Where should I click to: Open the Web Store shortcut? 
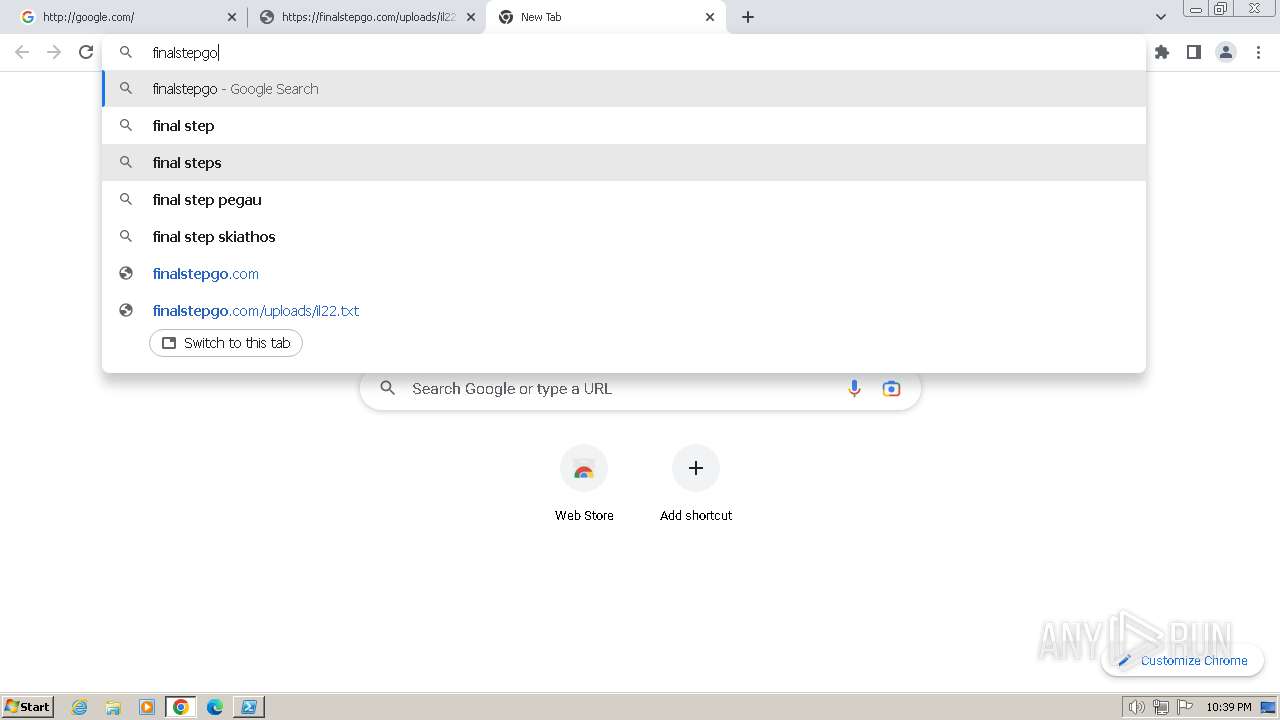coord(584,484)
